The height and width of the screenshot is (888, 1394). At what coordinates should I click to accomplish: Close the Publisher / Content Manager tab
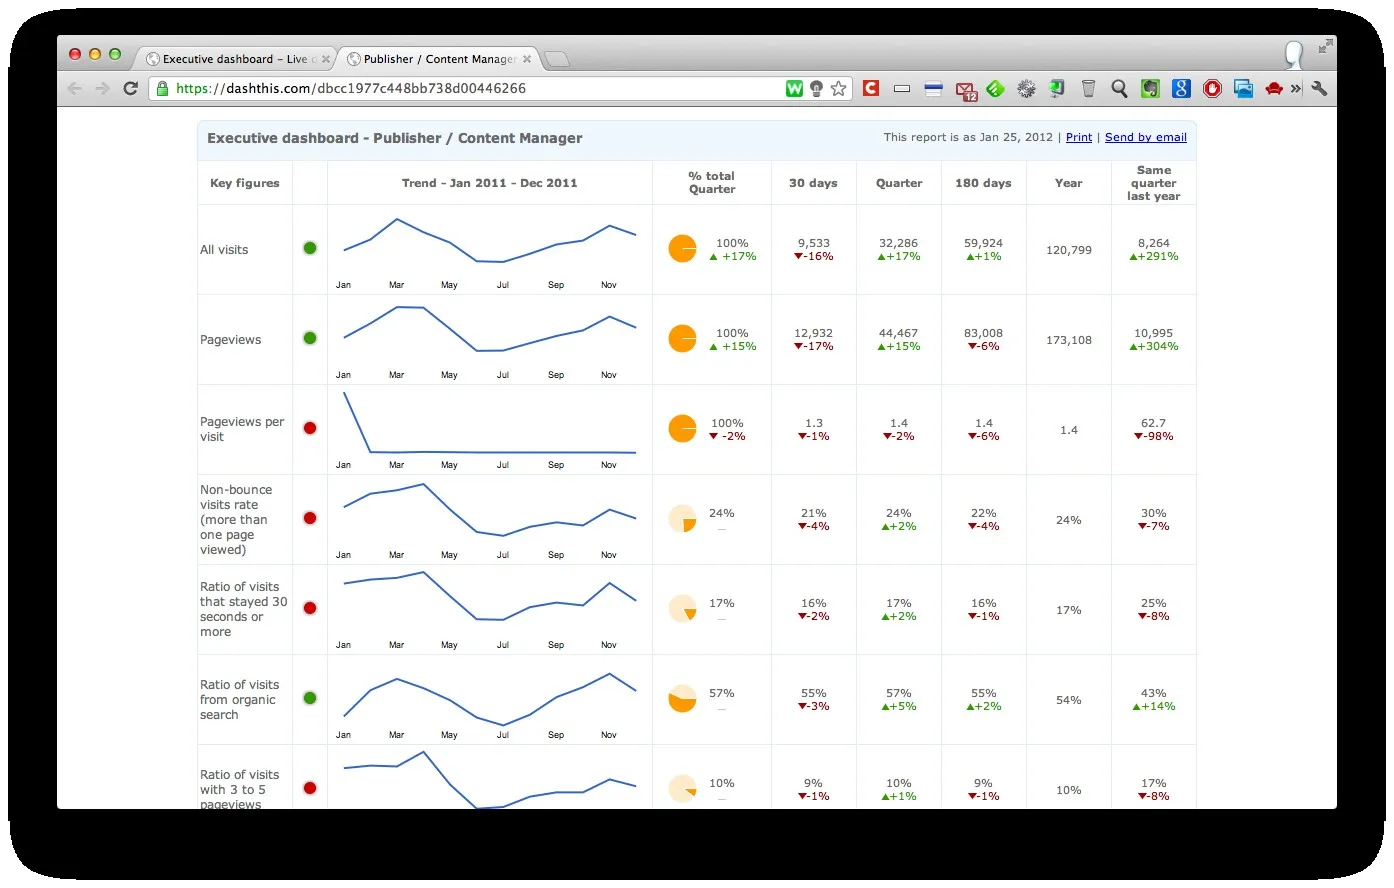(527, 59)
